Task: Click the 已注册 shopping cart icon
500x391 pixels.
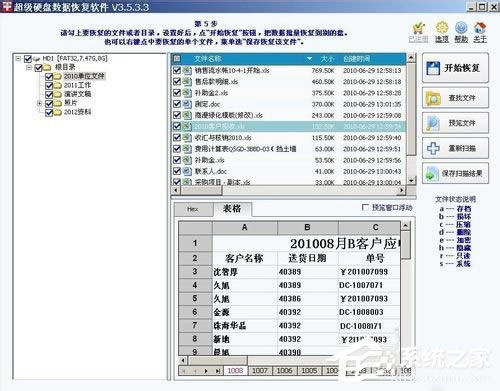Action: 418,28
